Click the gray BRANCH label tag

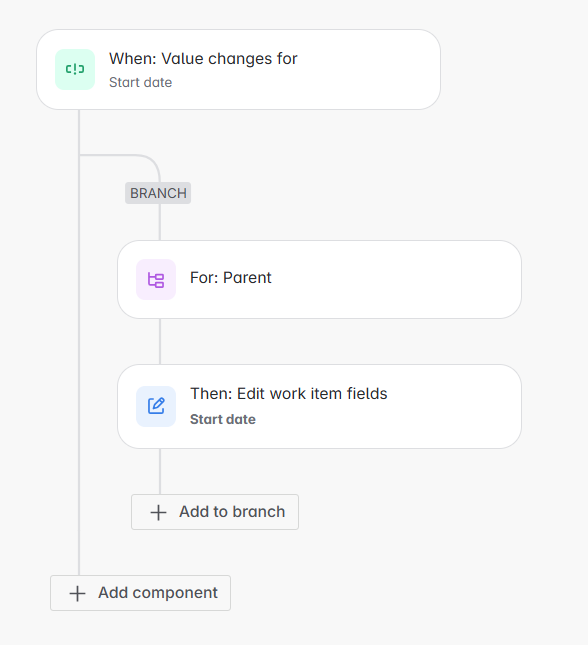coord(158,193)
